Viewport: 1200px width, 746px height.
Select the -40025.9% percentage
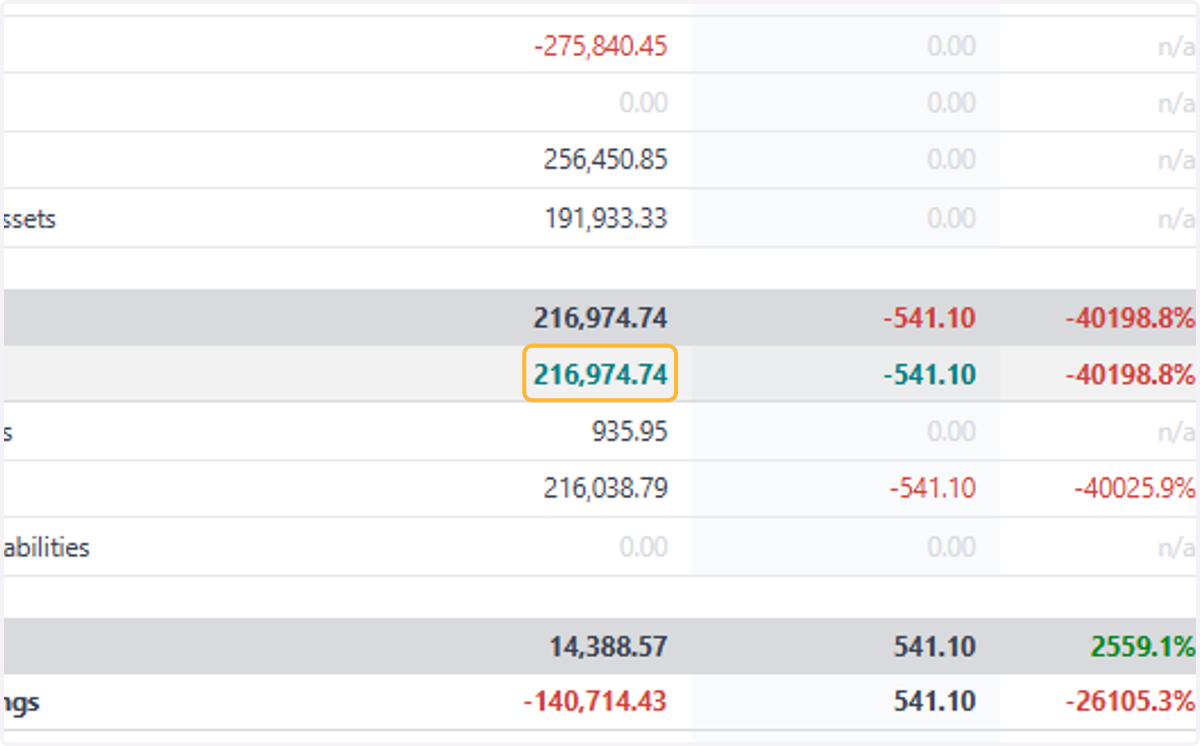(1135, 488)
